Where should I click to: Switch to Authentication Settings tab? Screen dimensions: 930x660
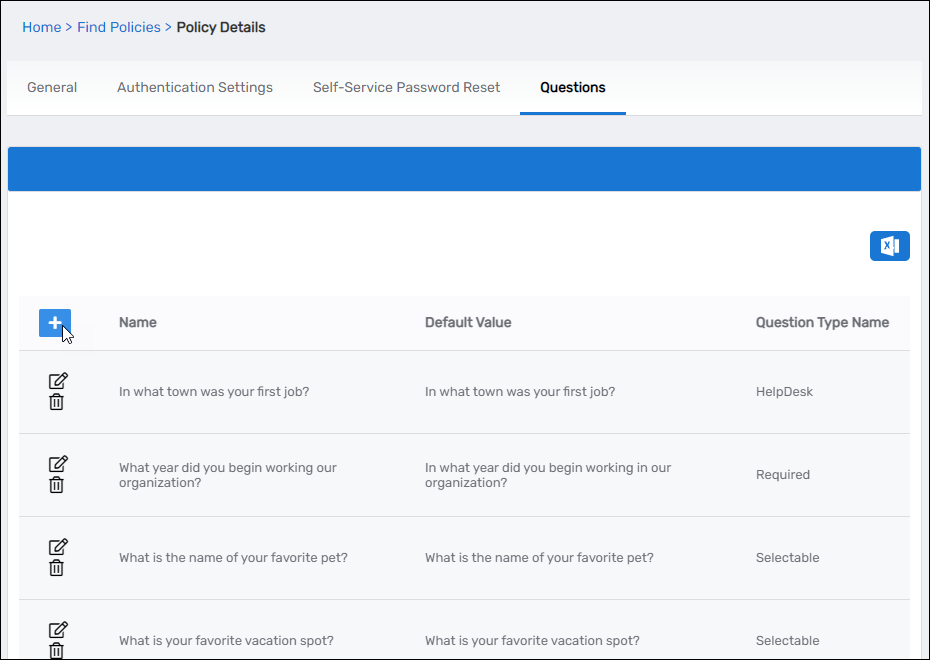[195, 88]
